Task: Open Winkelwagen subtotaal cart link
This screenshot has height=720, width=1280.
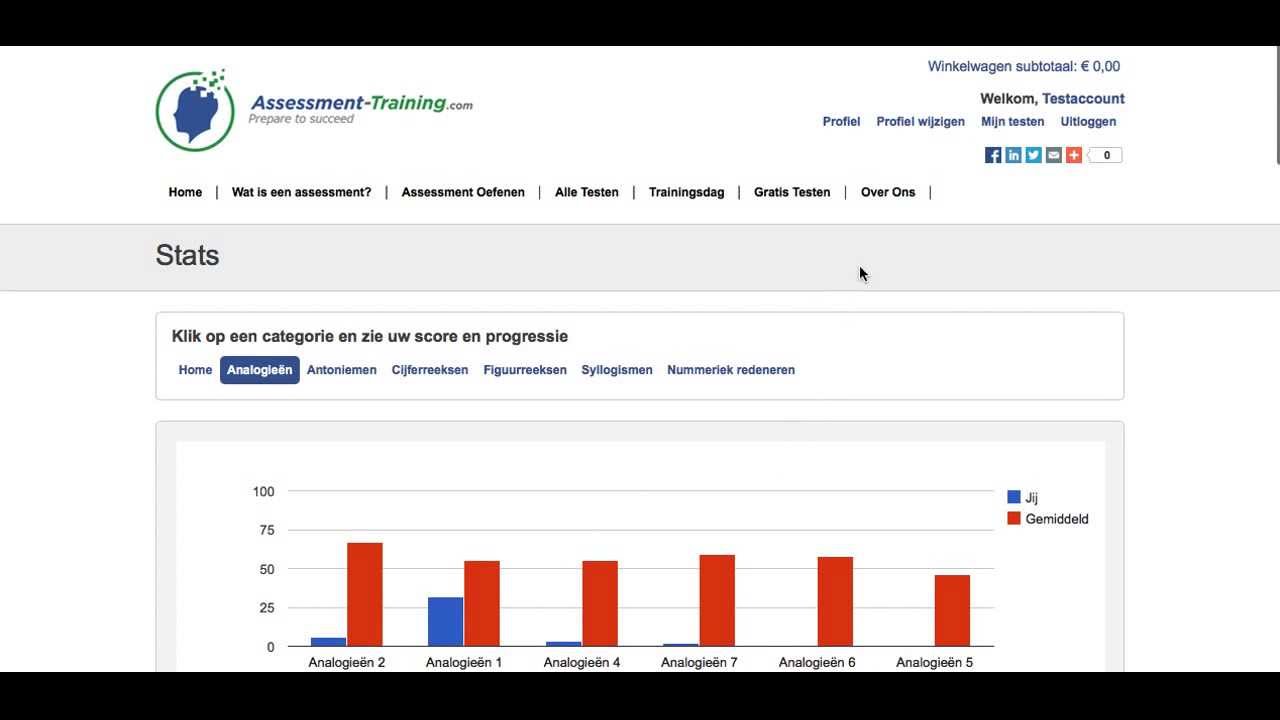Action: pyautogui.click(x=1024, y=67)
